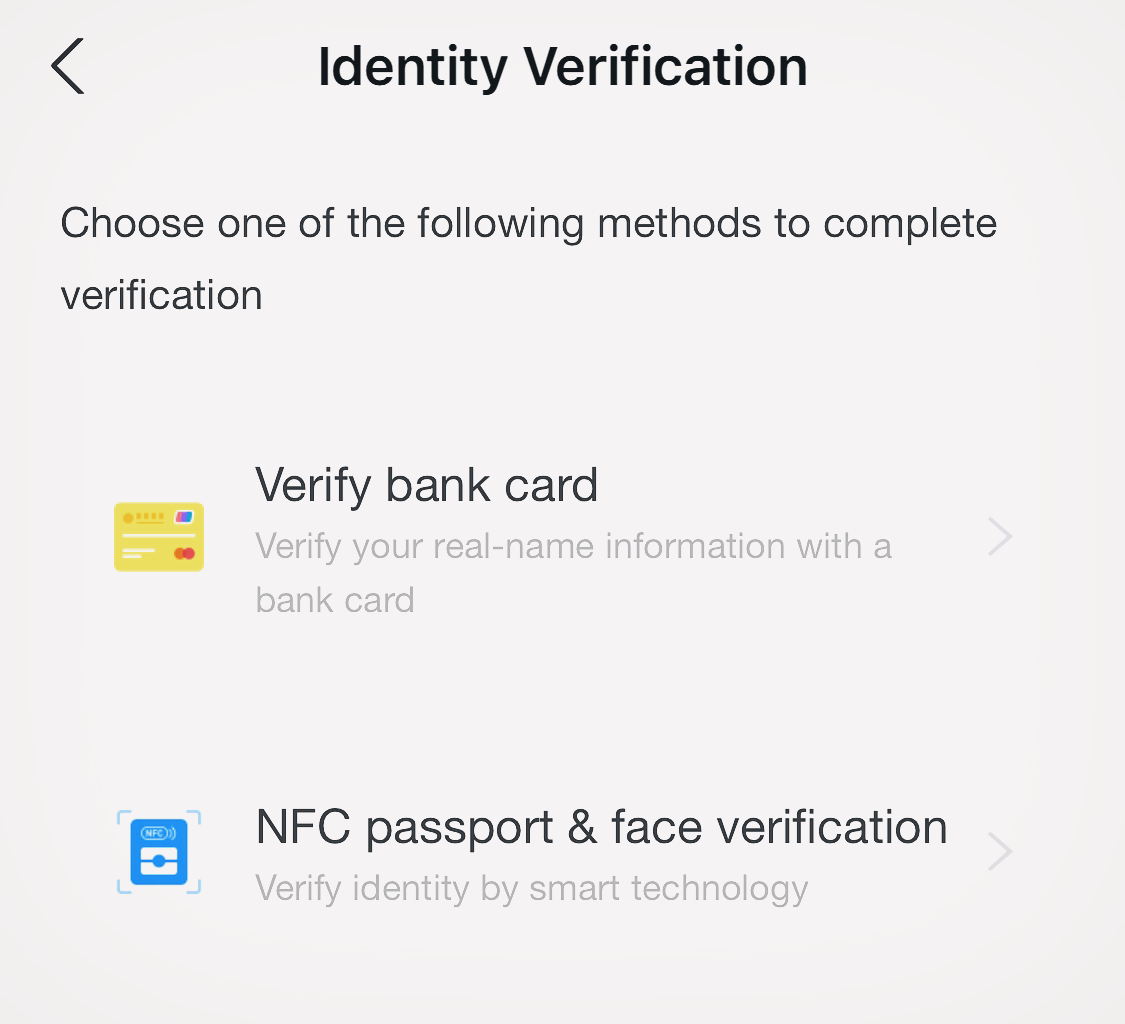Click the word "verification" ending the instruction
This screenshot has width=1125, height=1024.
point(162,295)
